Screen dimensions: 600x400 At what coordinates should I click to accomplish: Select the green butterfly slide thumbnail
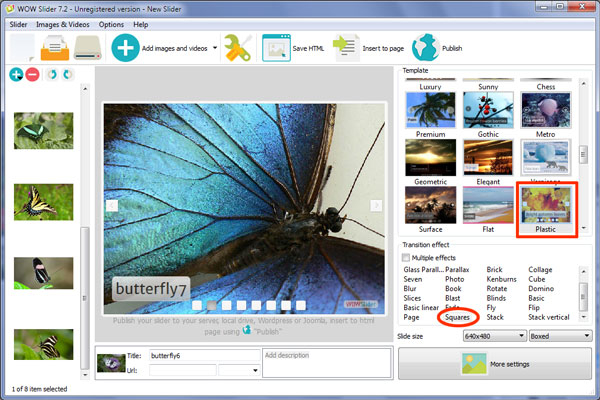click(44, 131)
